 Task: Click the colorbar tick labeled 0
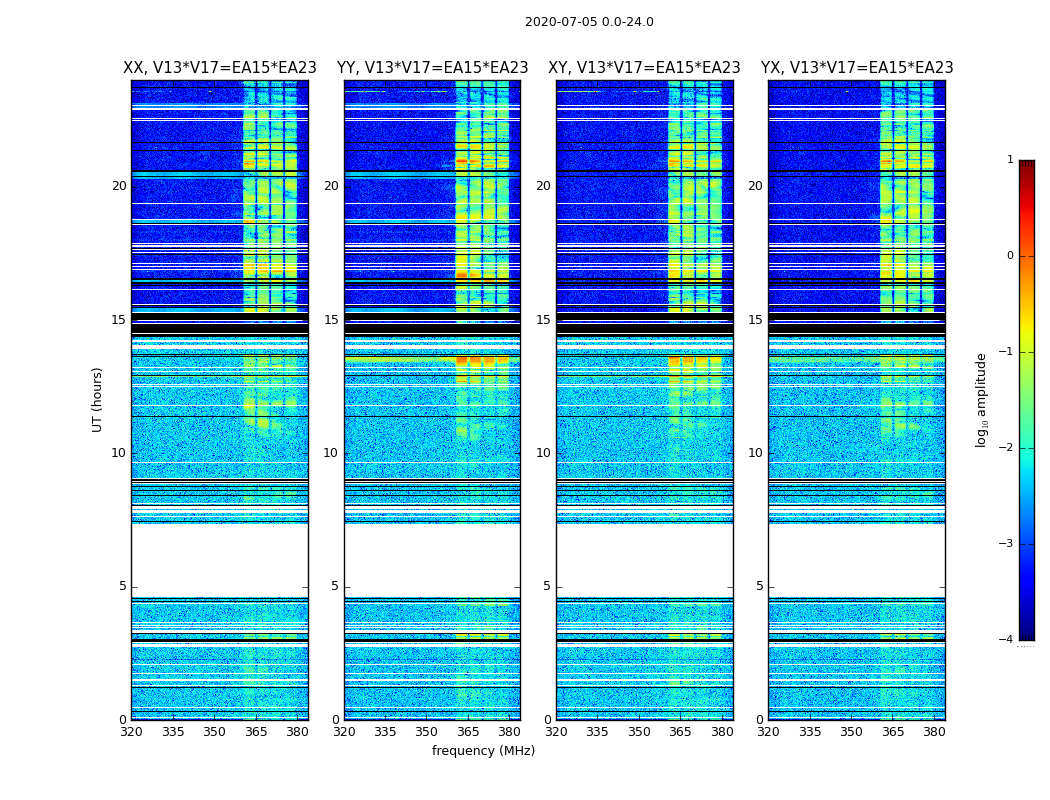click(x=1010, y=256)
